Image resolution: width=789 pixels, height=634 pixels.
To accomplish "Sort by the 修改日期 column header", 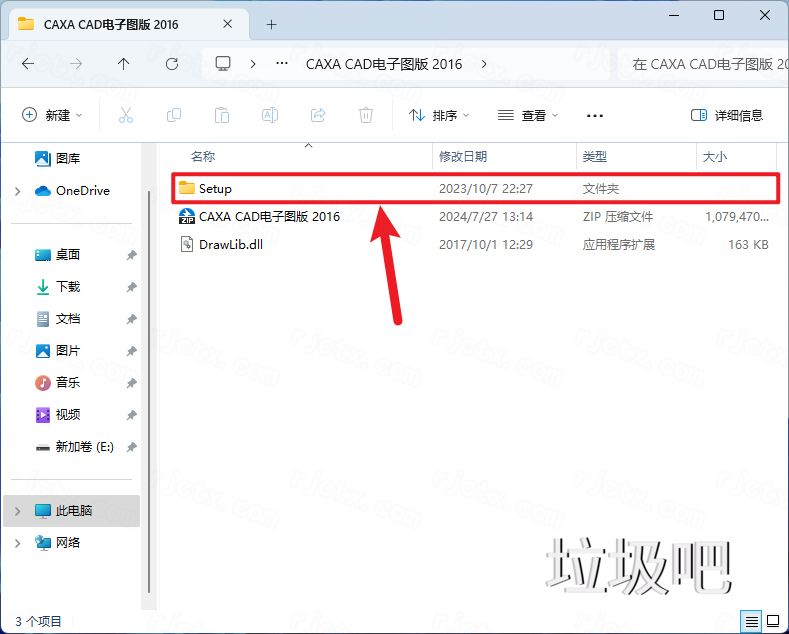I will pos(463,156).
